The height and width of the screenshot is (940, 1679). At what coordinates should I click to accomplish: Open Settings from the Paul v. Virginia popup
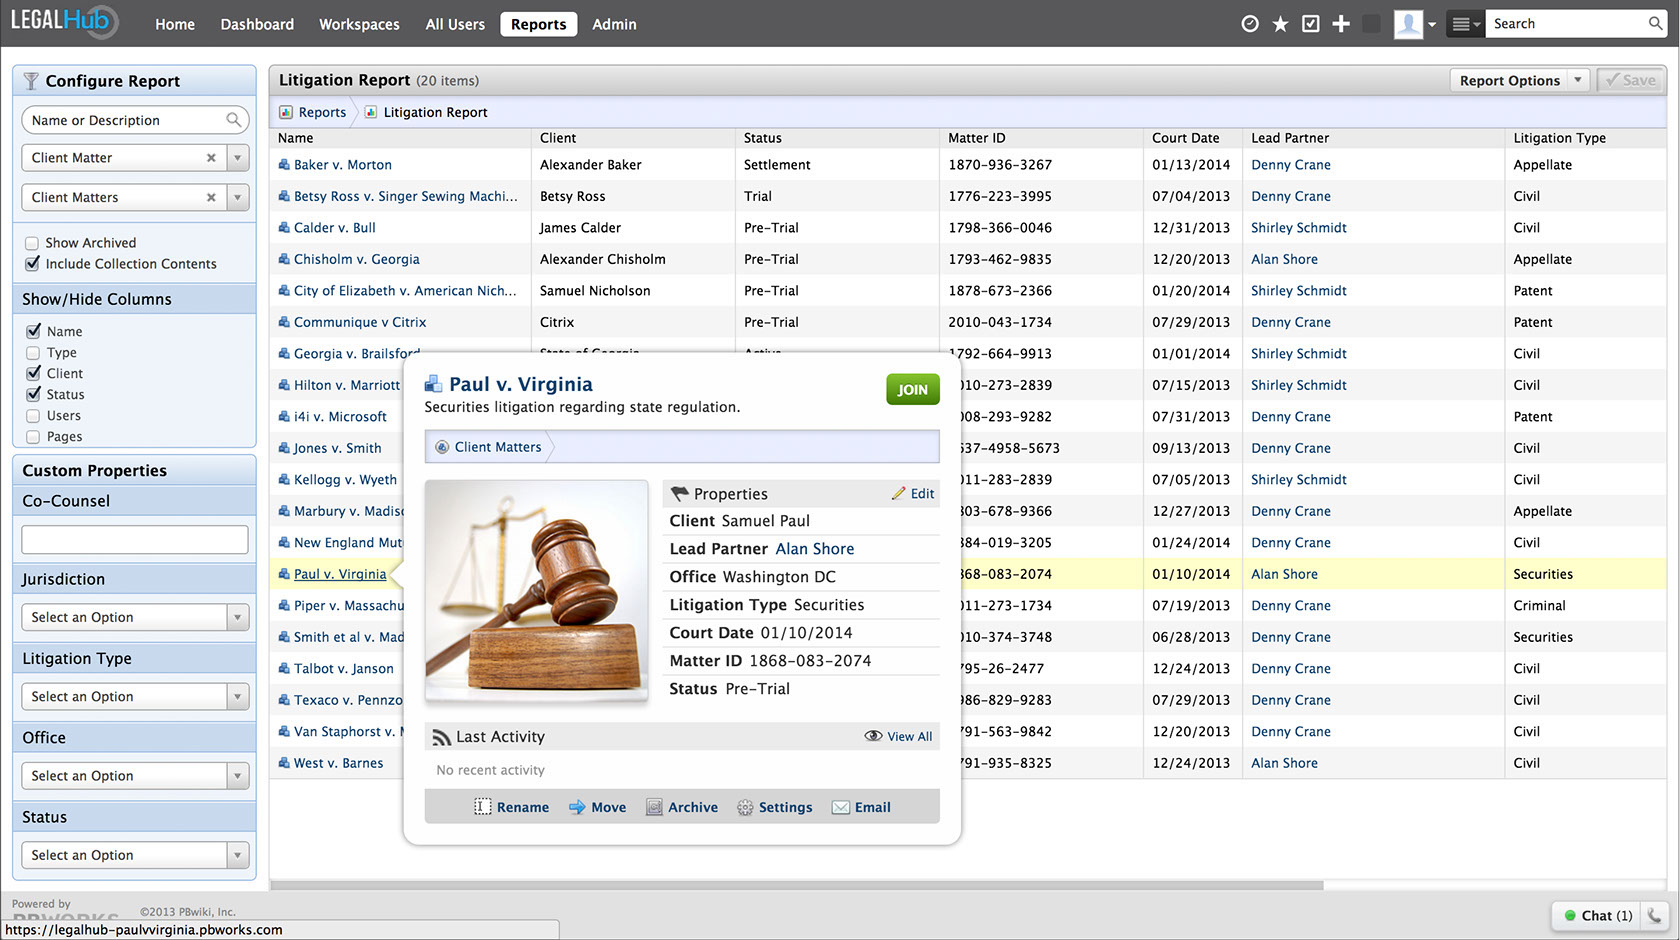(x=775, y=807)
